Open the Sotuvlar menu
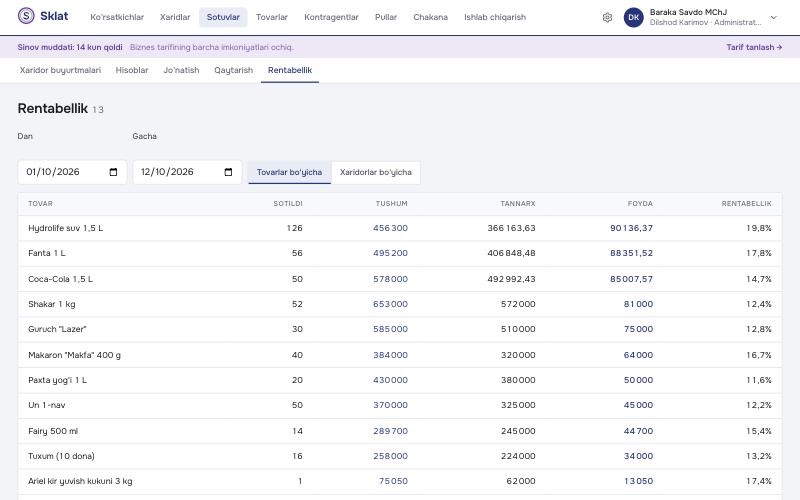 click(223, 17)
